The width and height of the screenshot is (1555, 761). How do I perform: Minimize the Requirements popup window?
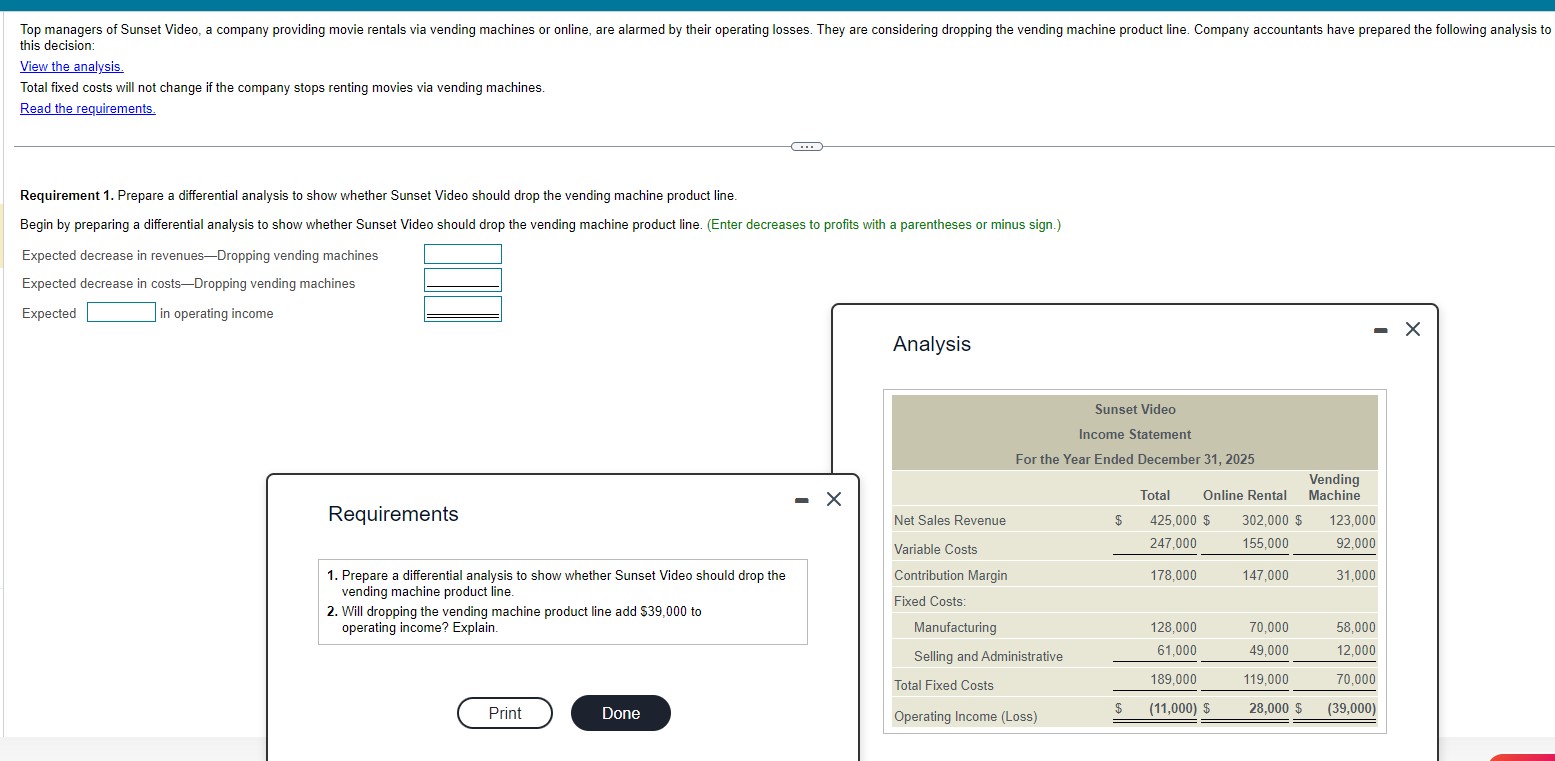(x=800, y=498)
